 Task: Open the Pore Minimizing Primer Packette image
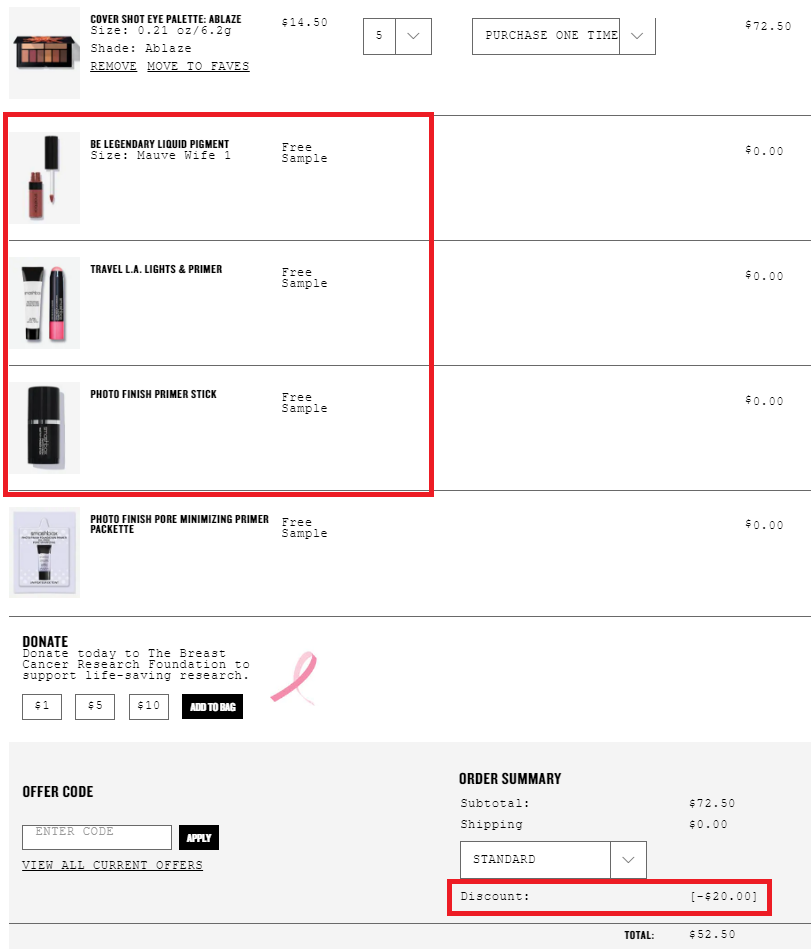[45, 553]
